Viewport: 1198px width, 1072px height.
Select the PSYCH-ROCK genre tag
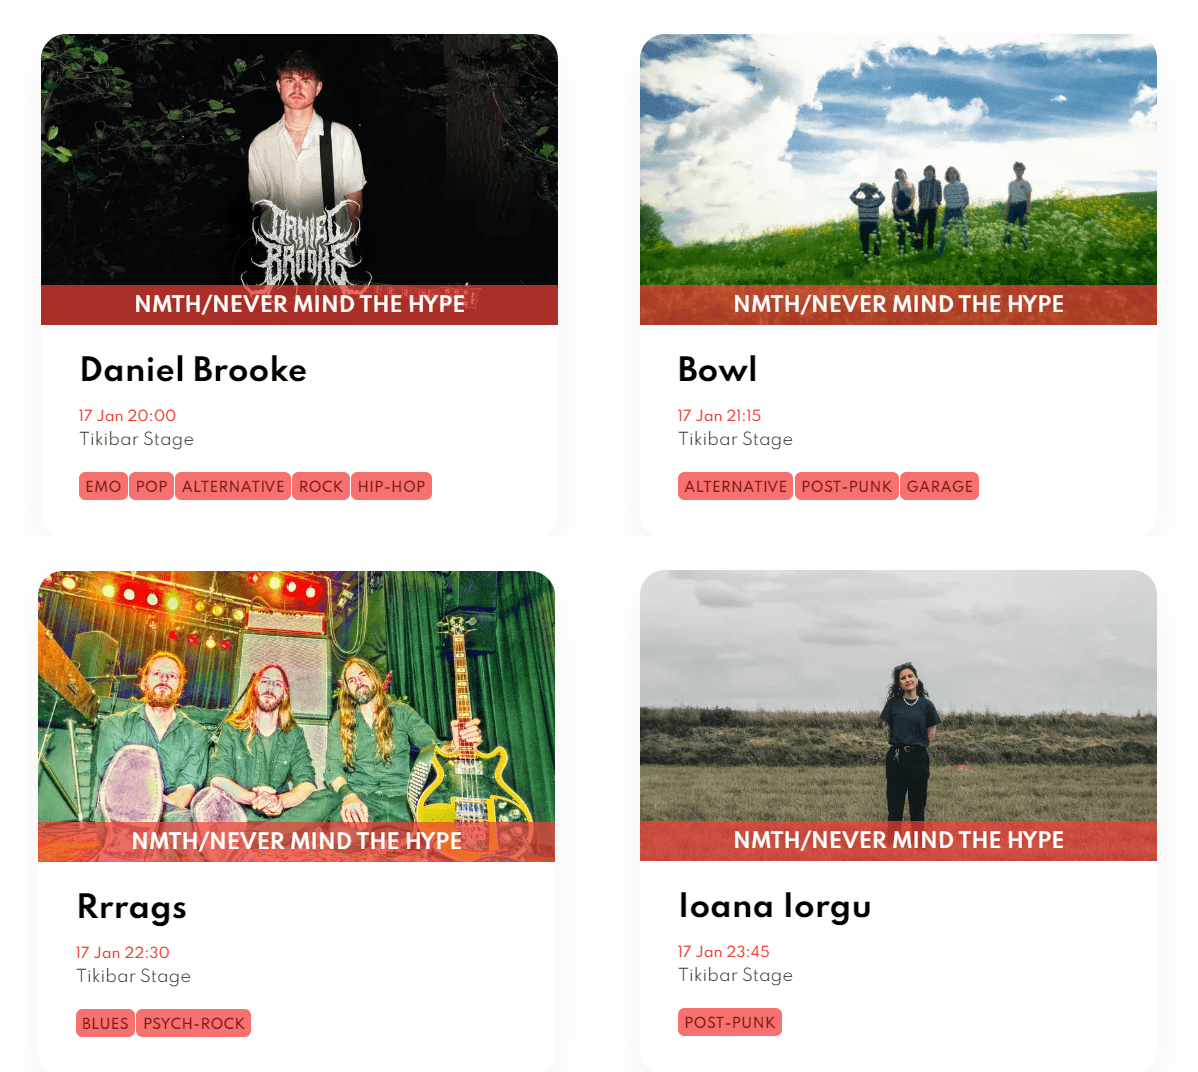pyautogui.click(x=194, y=1024)
